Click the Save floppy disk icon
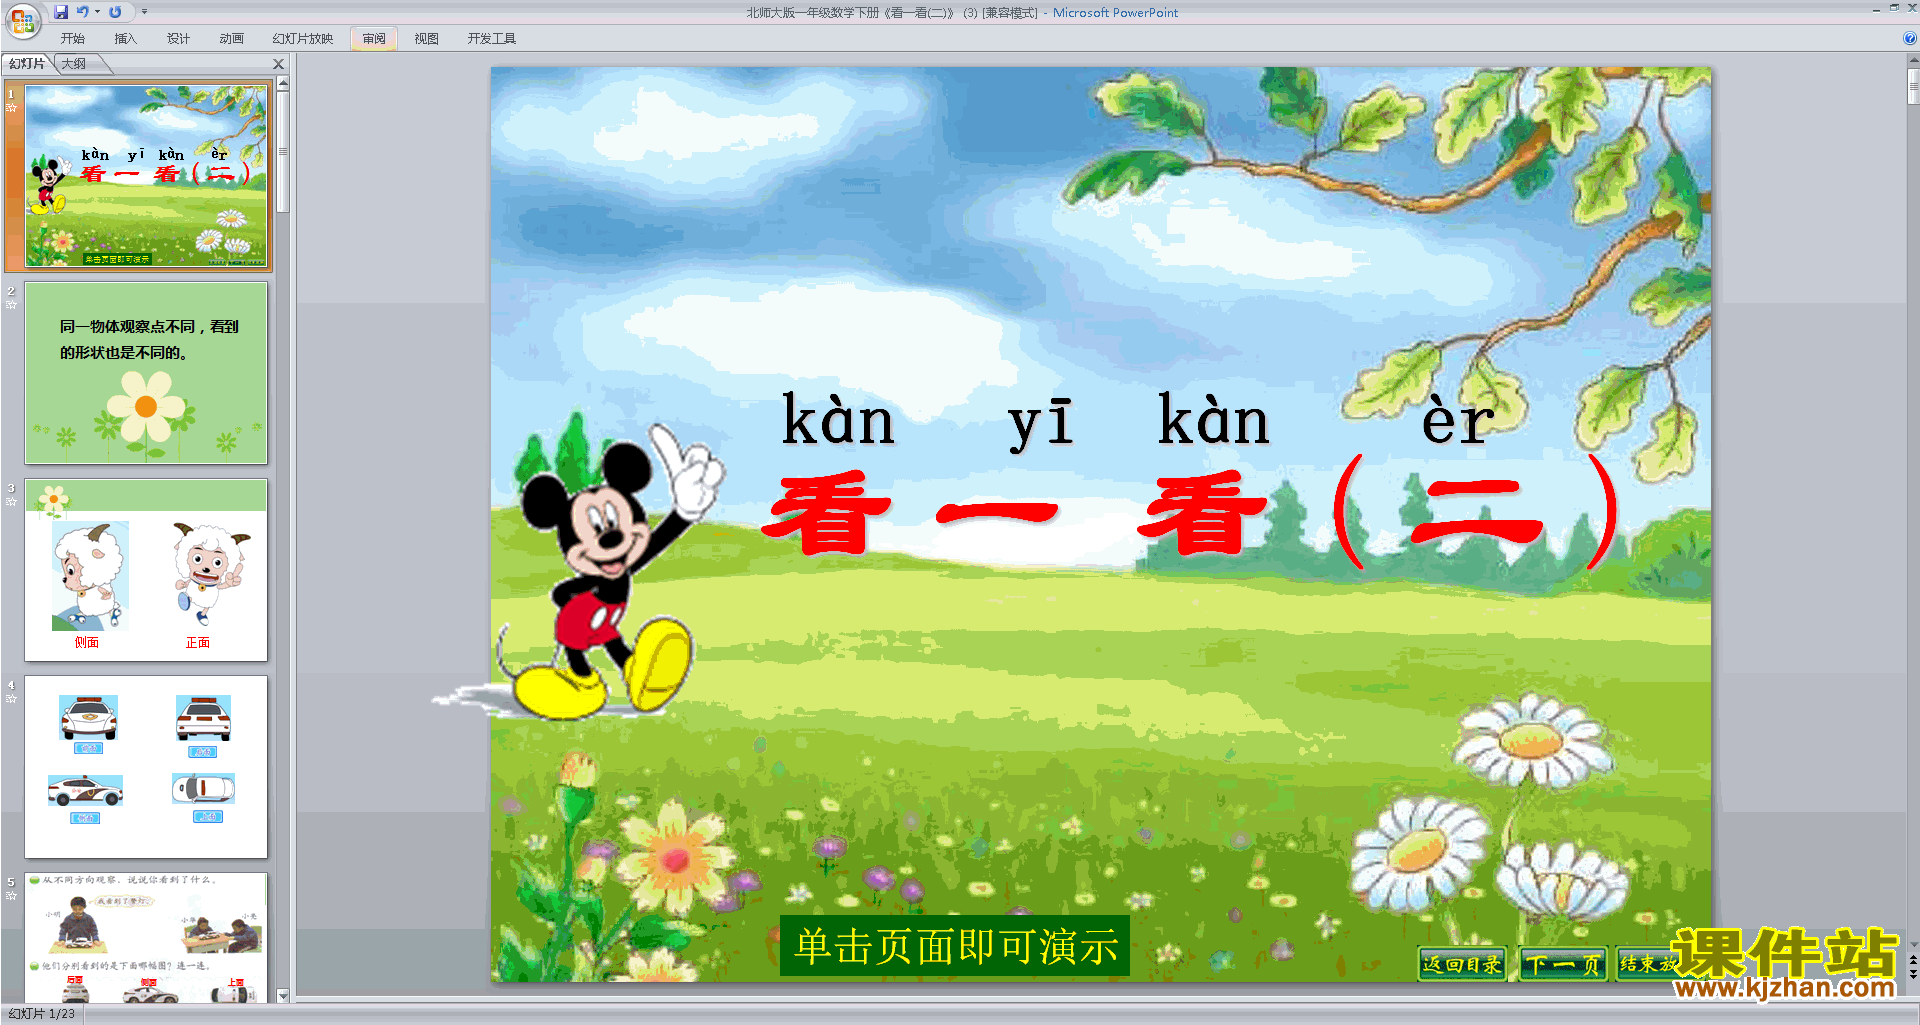1920x1025 pixels. click(61, 12)
